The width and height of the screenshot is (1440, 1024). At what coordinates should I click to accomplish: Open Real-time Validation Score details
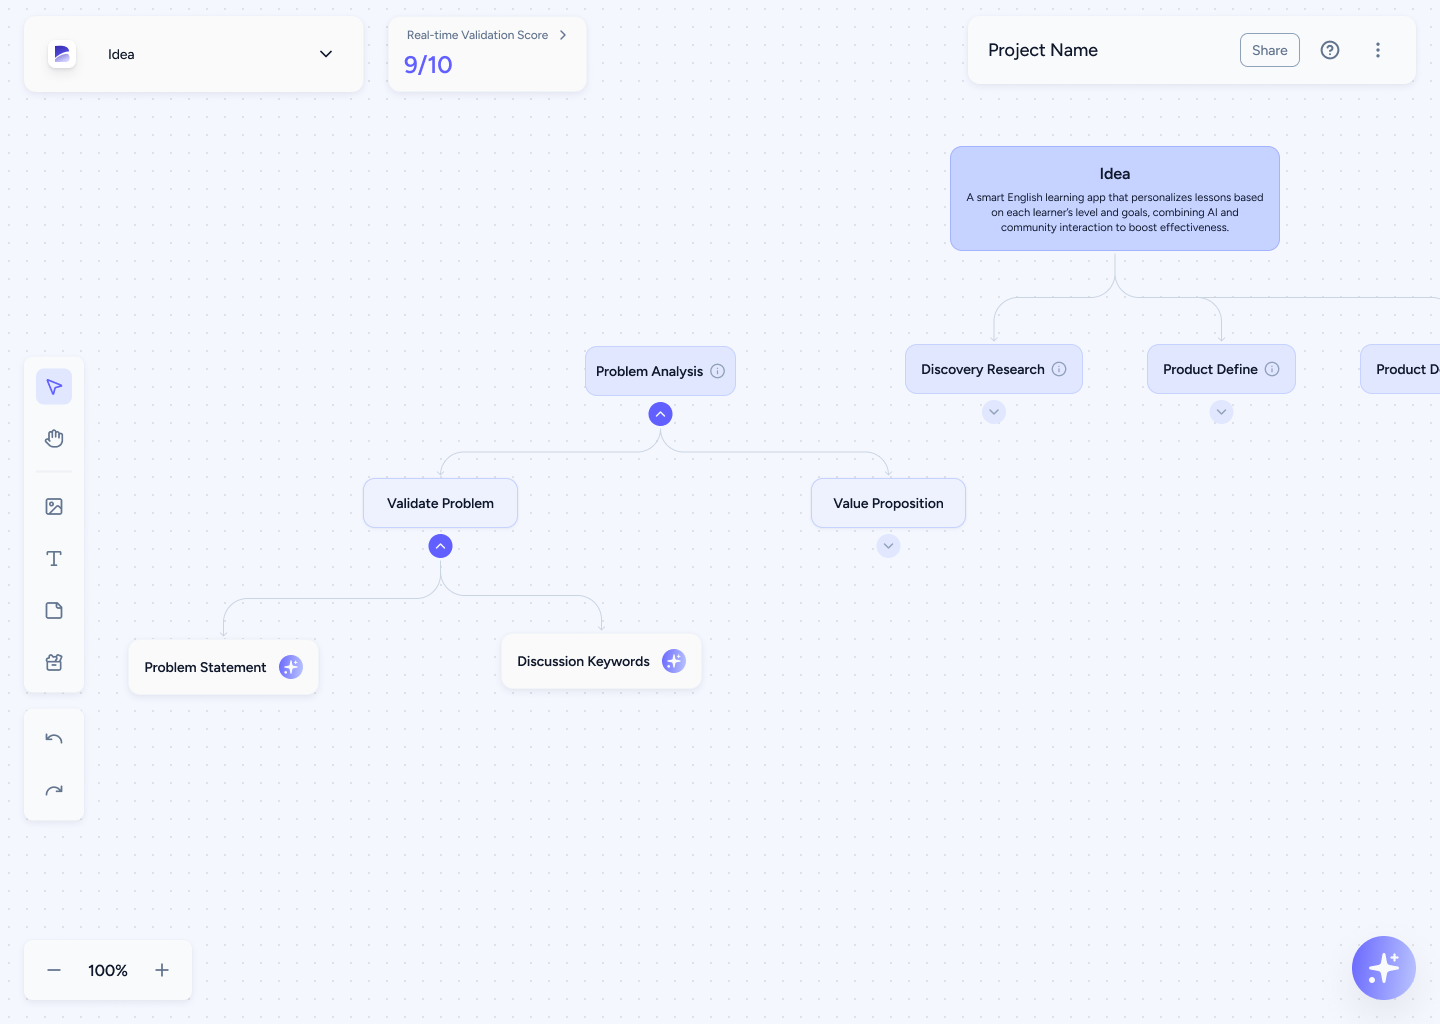click(x=563, y=35)
